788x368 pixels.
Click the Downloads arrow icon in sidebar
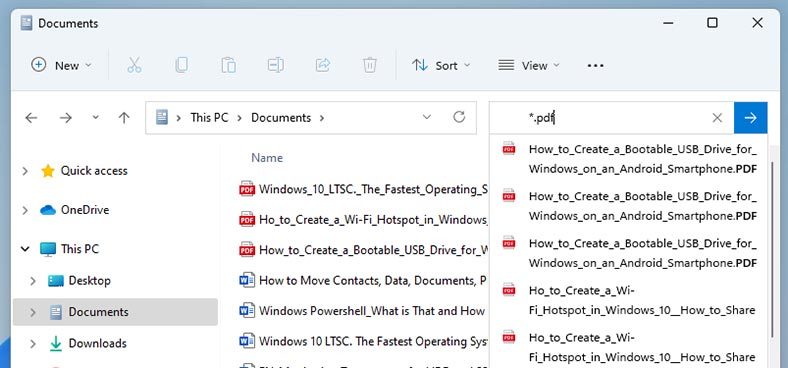tap(56, 344)
